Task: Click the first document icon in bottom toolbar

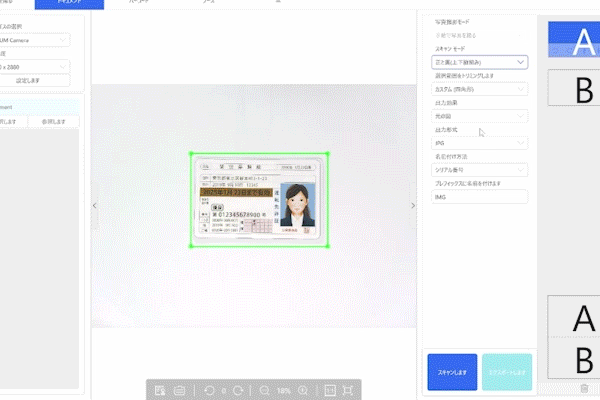Action: point(160,389)
